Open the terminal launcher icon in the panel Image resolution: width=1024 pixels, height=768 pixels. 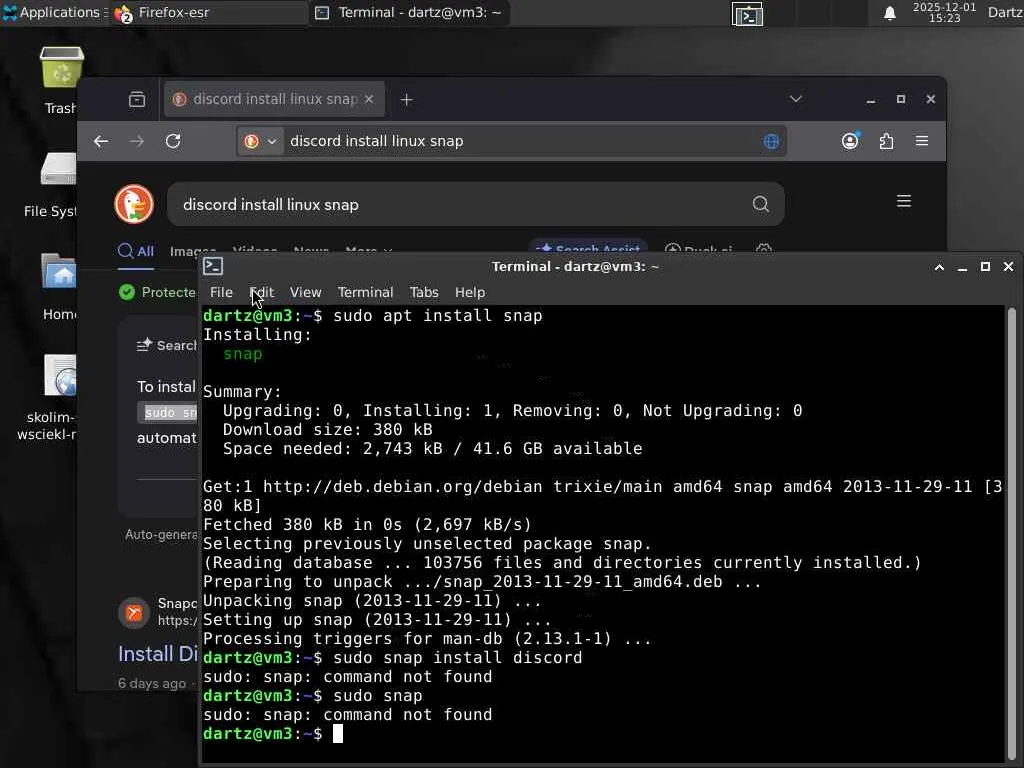[747, 14]
